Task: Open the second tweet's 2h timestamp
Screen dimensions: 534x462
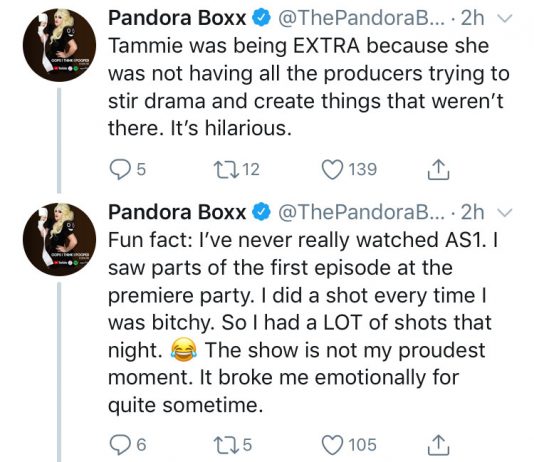Action: [x=472, y=212]
